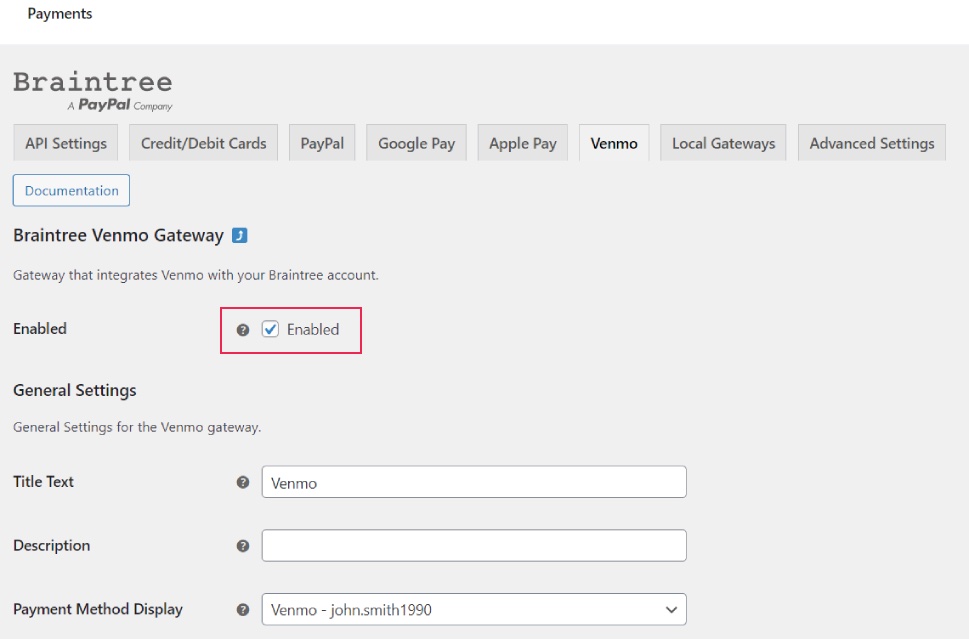Open the API Settings tab
The image size is (969, 639).
(66, 143)
